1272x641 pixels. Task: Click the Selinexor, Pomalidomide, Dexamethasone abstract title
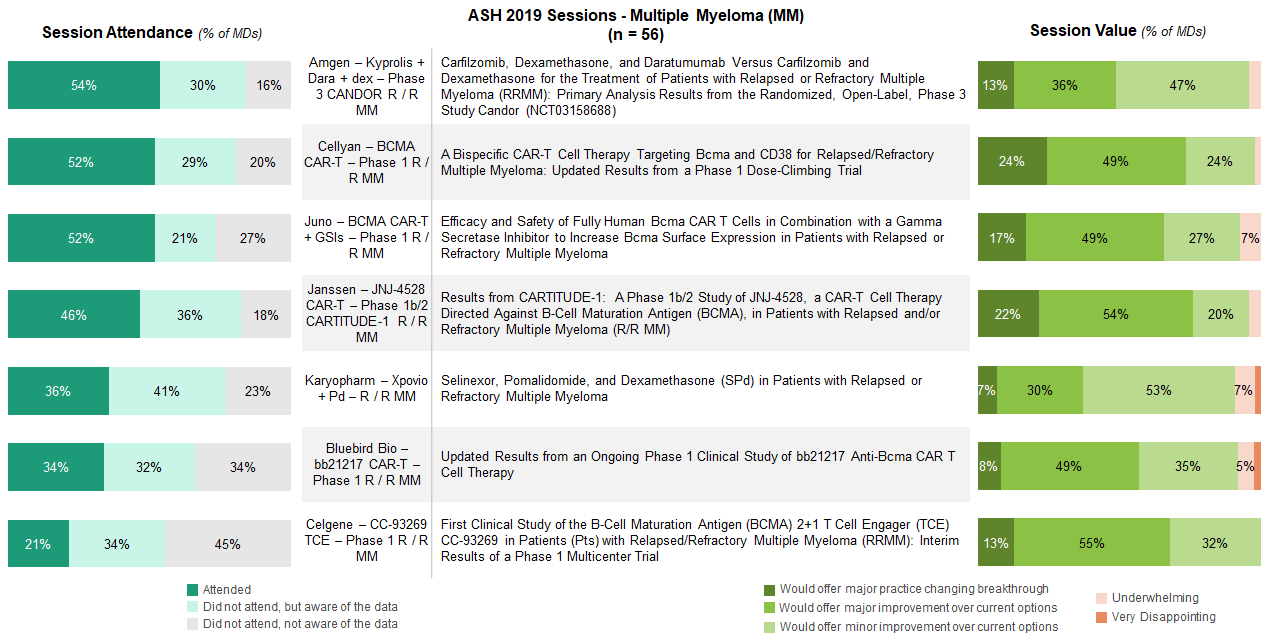[681, 389]
